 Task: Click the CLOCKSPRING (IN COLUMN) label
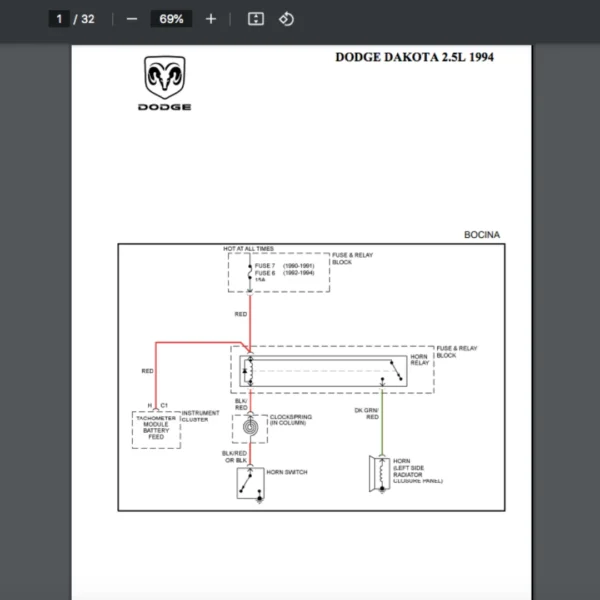291,420
